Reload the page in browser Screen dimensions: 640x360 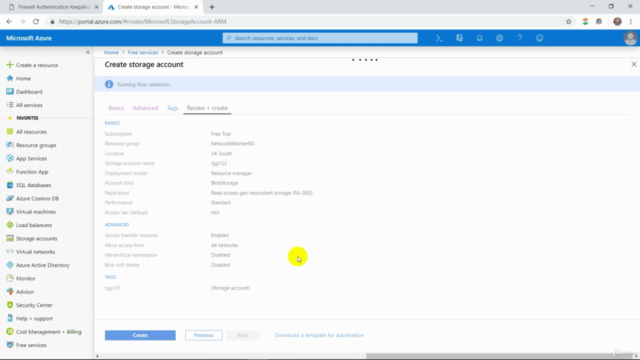[36, 22]
